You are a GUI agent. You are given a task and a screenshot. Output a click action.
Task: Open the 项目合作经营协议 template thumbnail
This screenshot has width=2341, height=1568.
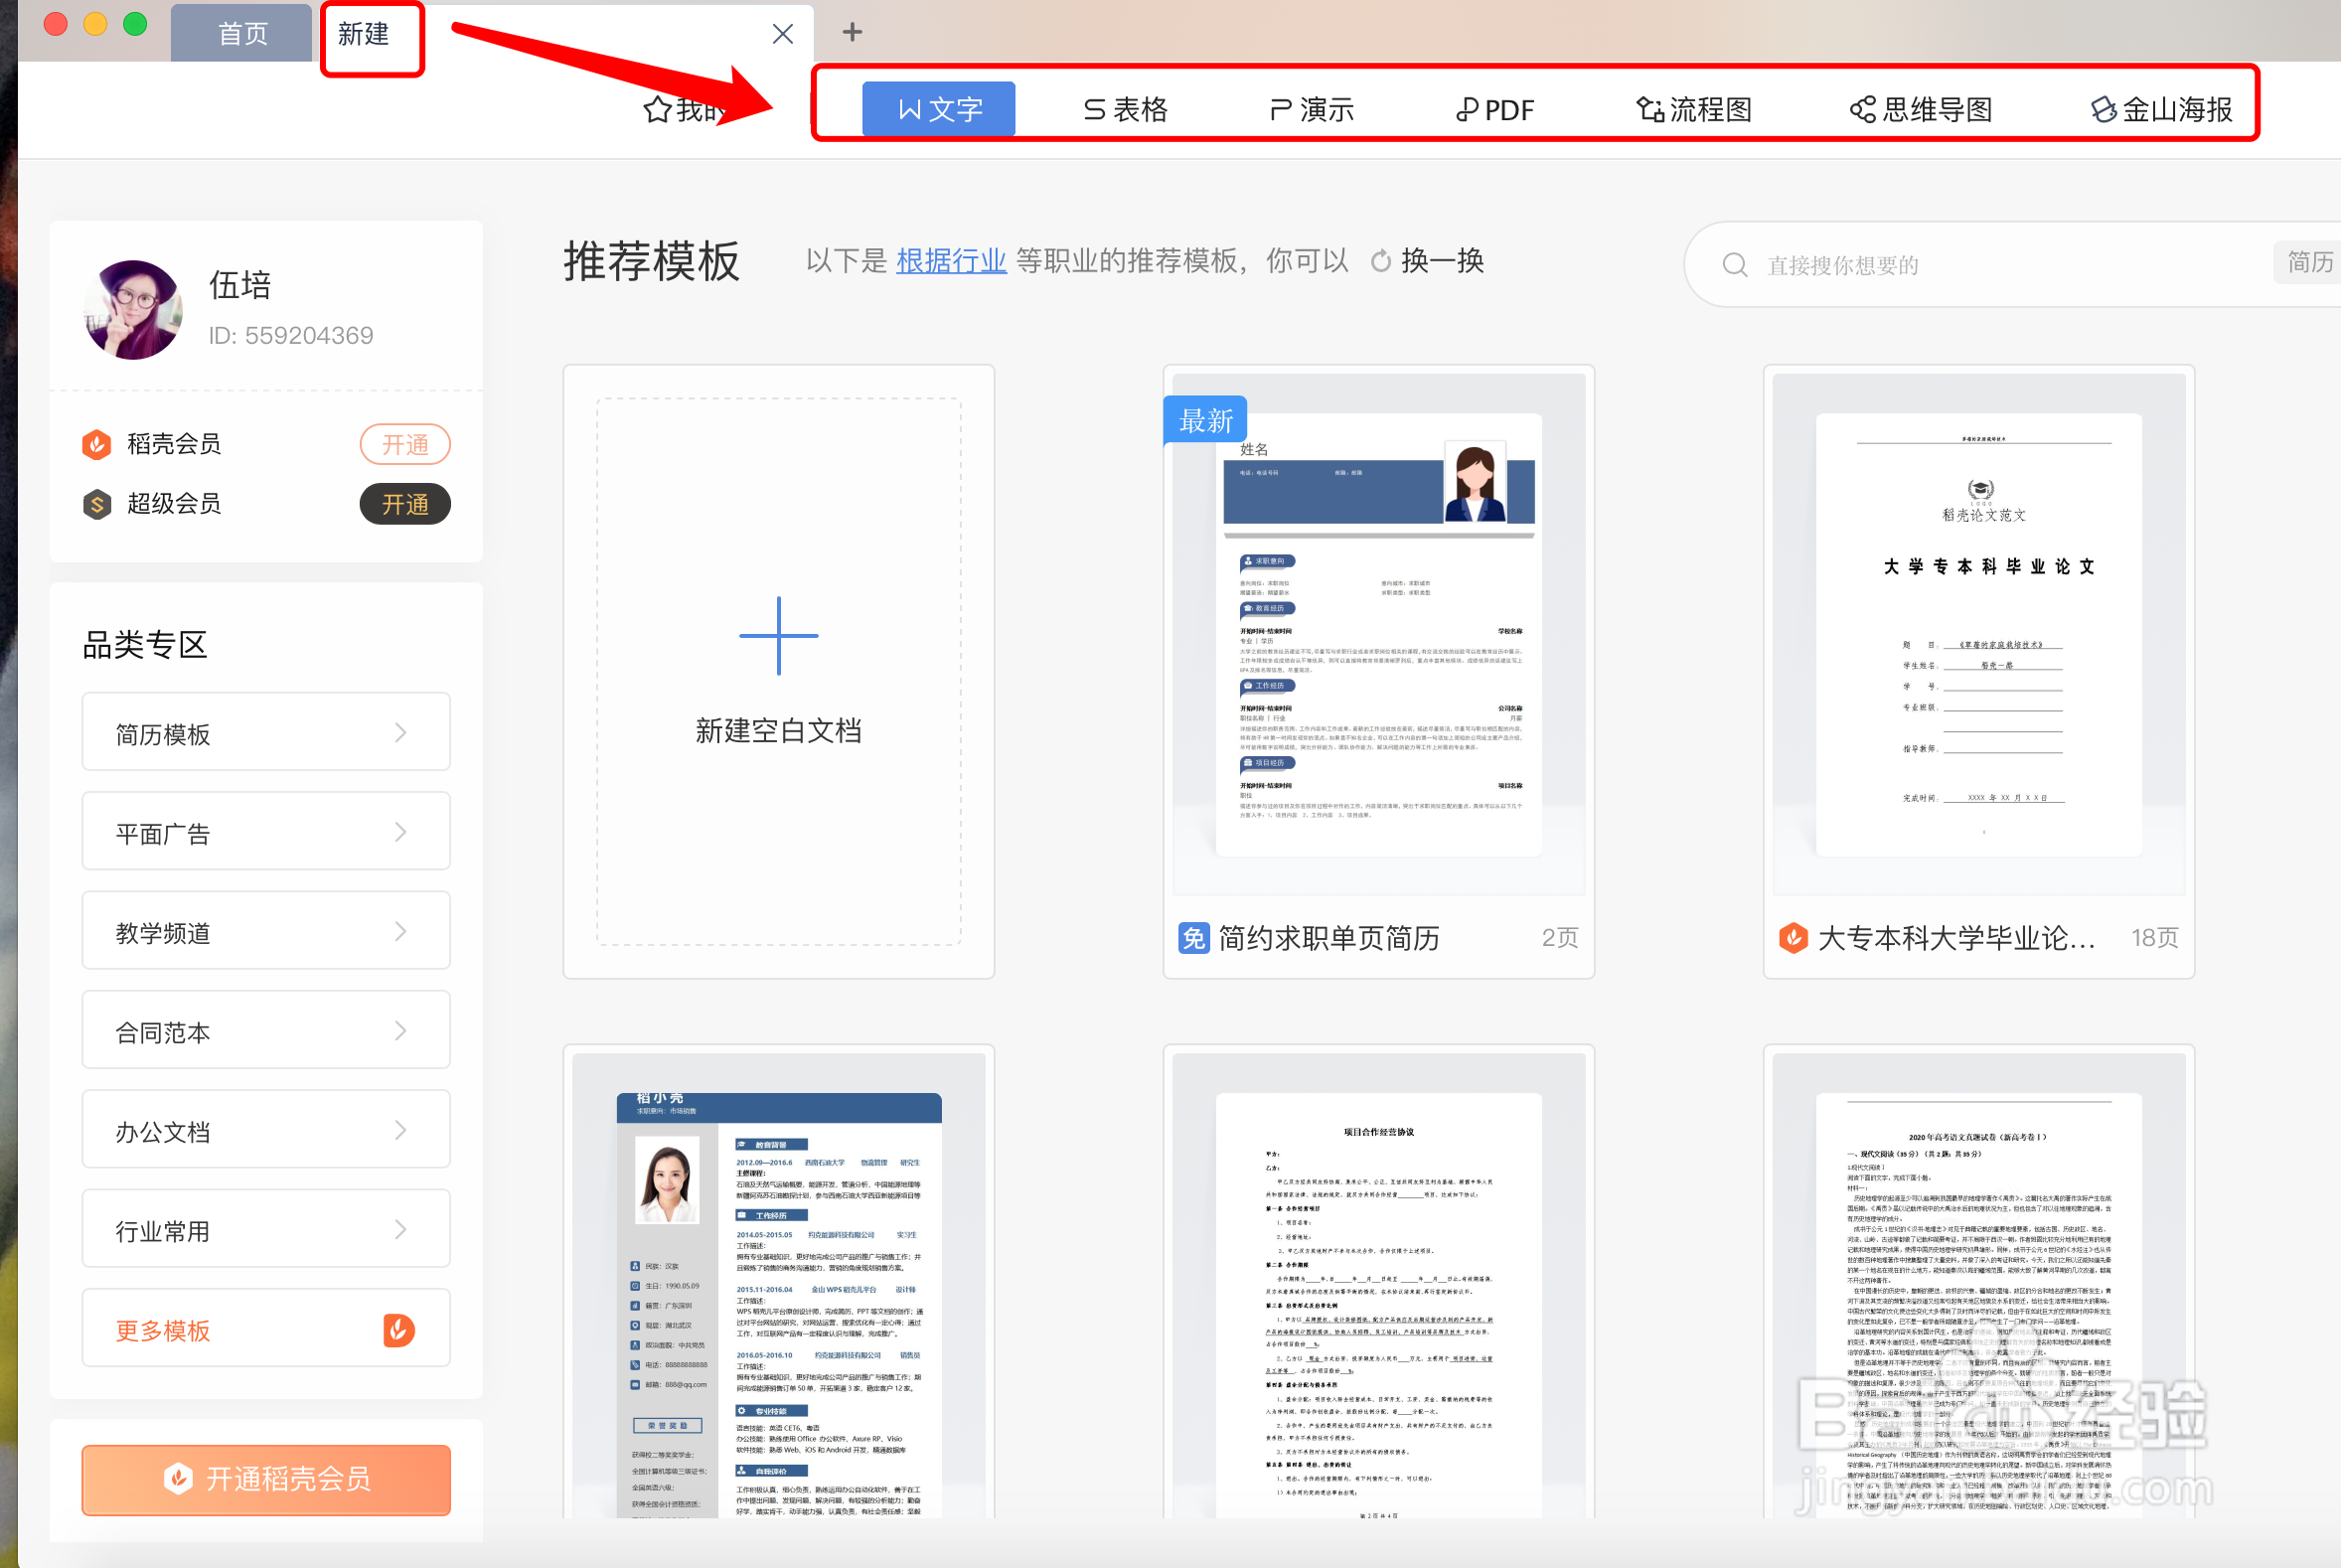point(1379,1285)
